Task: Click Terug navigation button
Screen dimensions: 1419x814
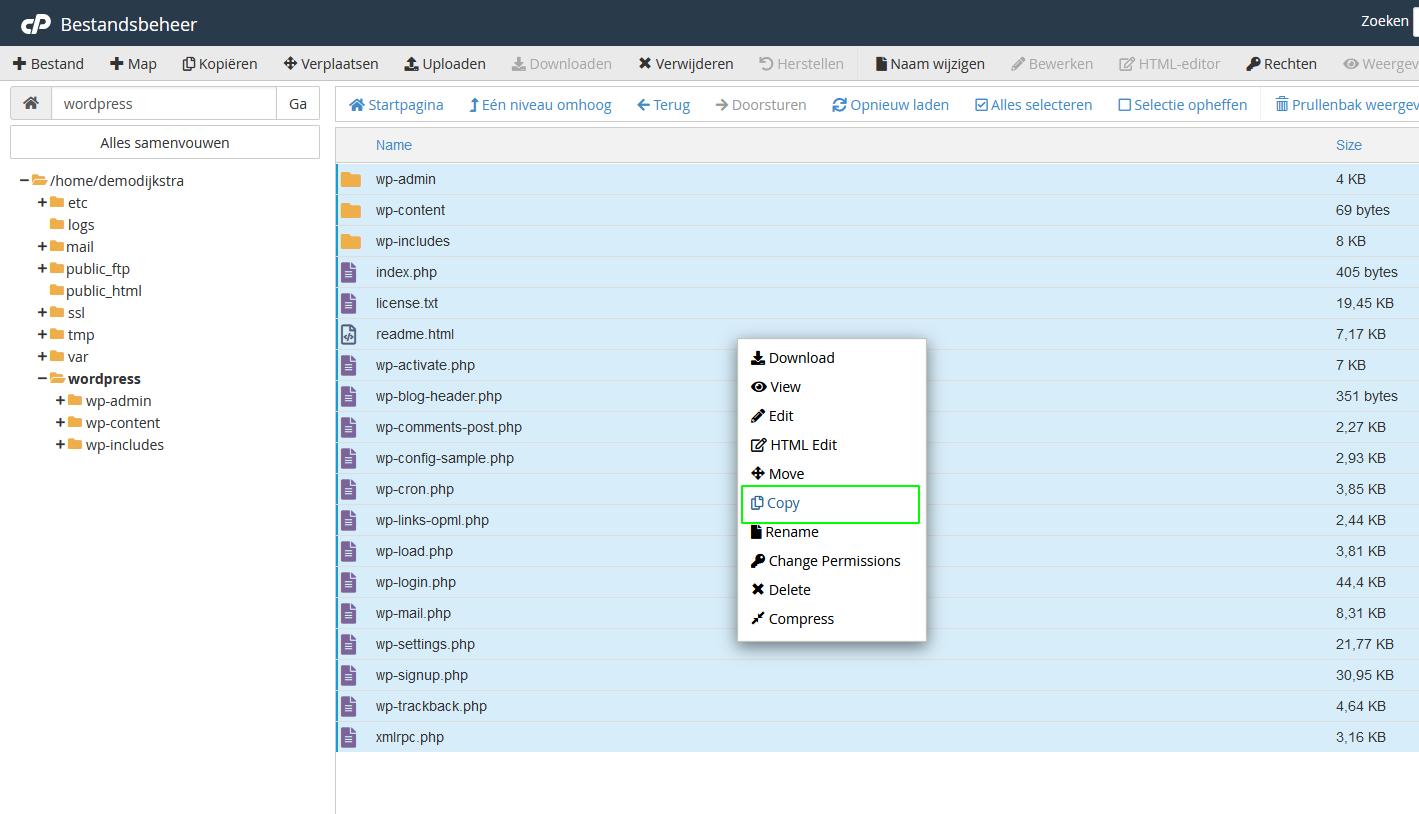Action: pos(663,104)
